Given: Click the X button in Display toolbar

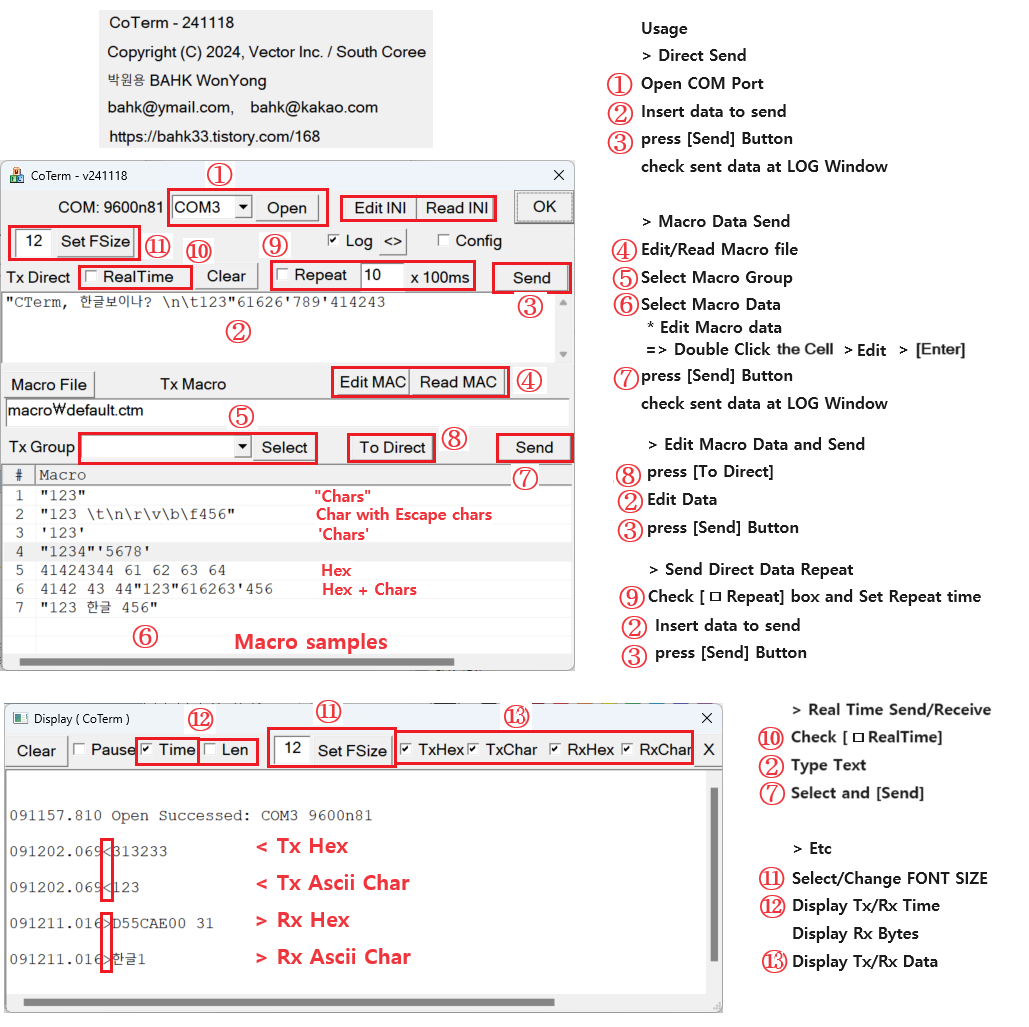Looking at the screenshot, I should tap(709, 749).
